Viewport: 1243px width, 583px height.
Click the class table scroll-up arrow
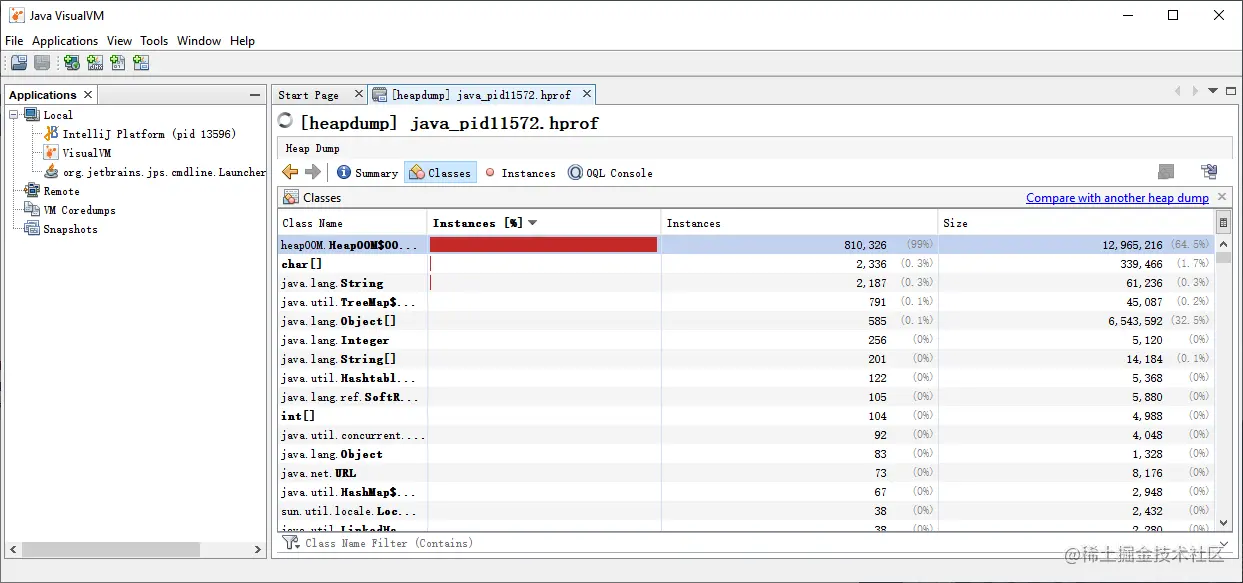tap(1223, 243)
